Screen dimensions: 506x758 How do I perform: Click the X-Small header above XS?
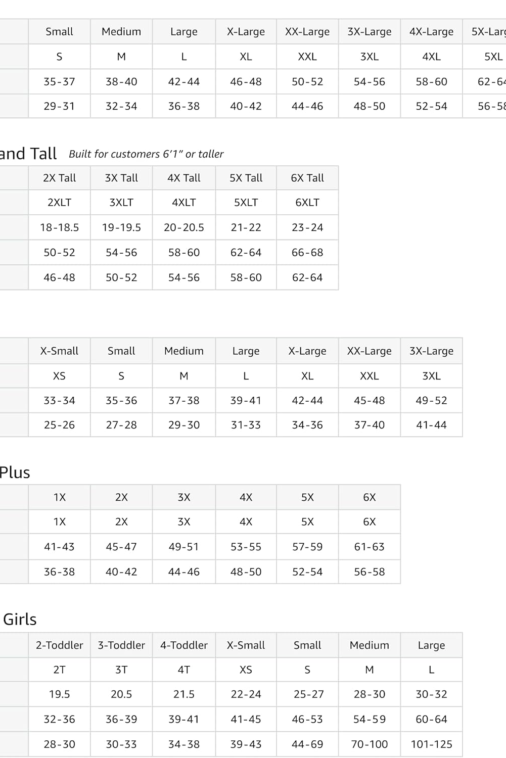click(59, 351)
